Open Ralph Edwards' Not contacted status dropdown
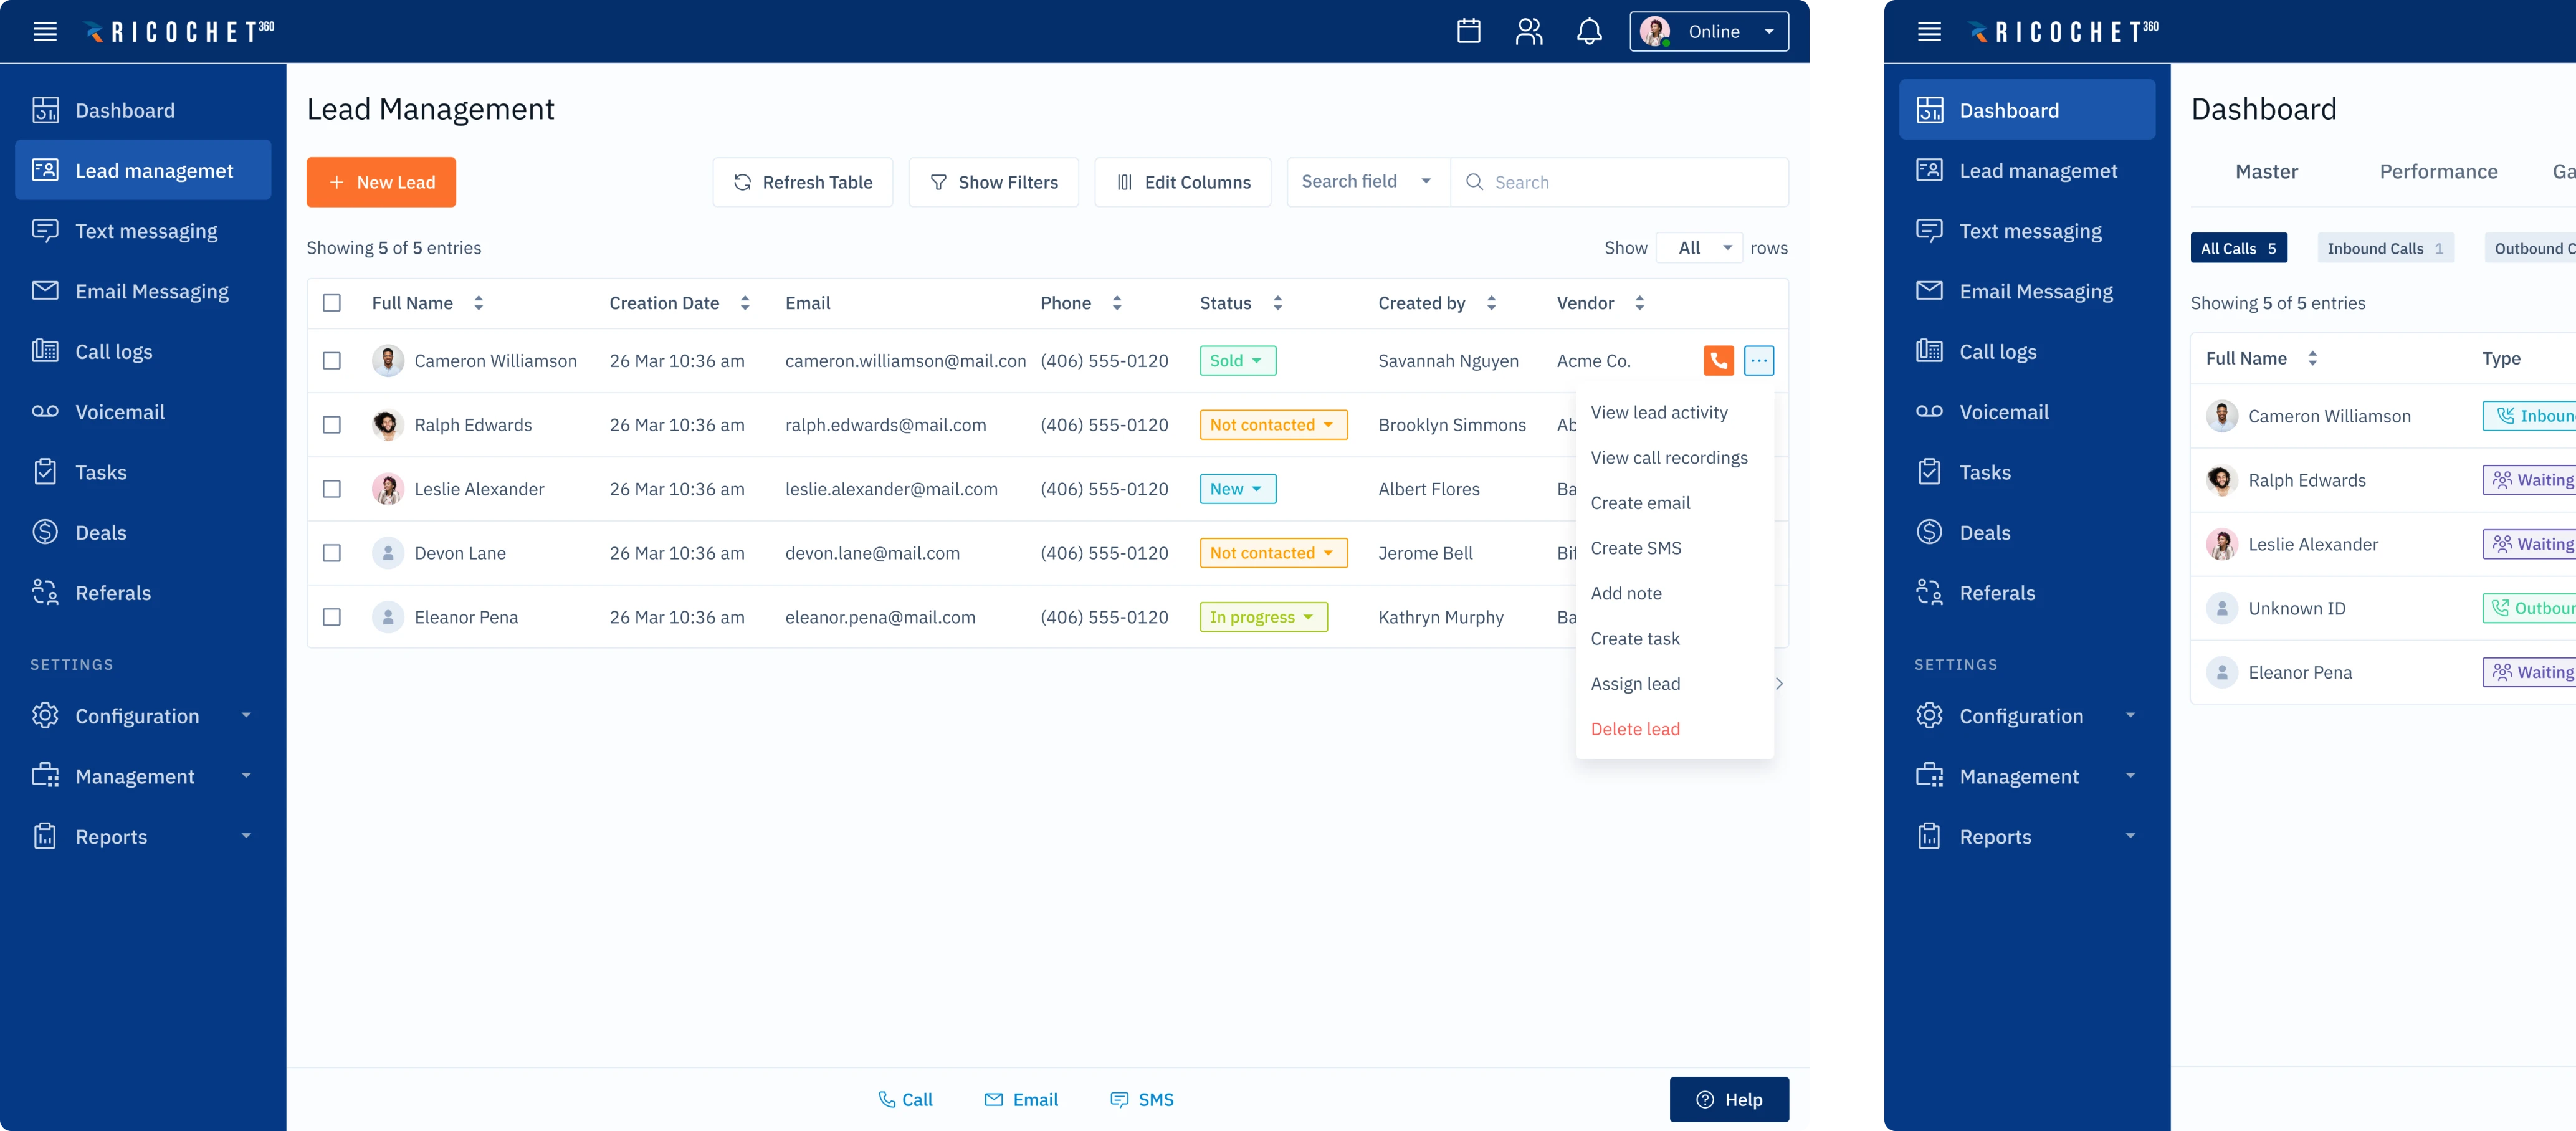This screenshot has width=2576, height=1131. [x=1273, y=425]
